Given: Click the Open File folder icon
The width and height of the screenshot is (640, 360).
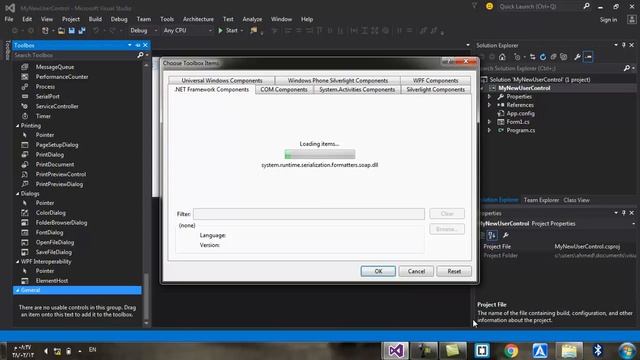Looking at the screenshot, I should (x=61, y=31).
